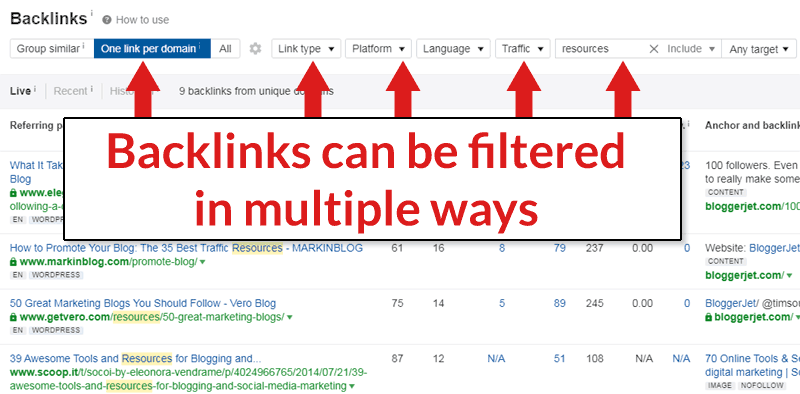The image size is (800, 394).
Task: Click value 5 in Vero Blog row
Action: tap(502, 303)
